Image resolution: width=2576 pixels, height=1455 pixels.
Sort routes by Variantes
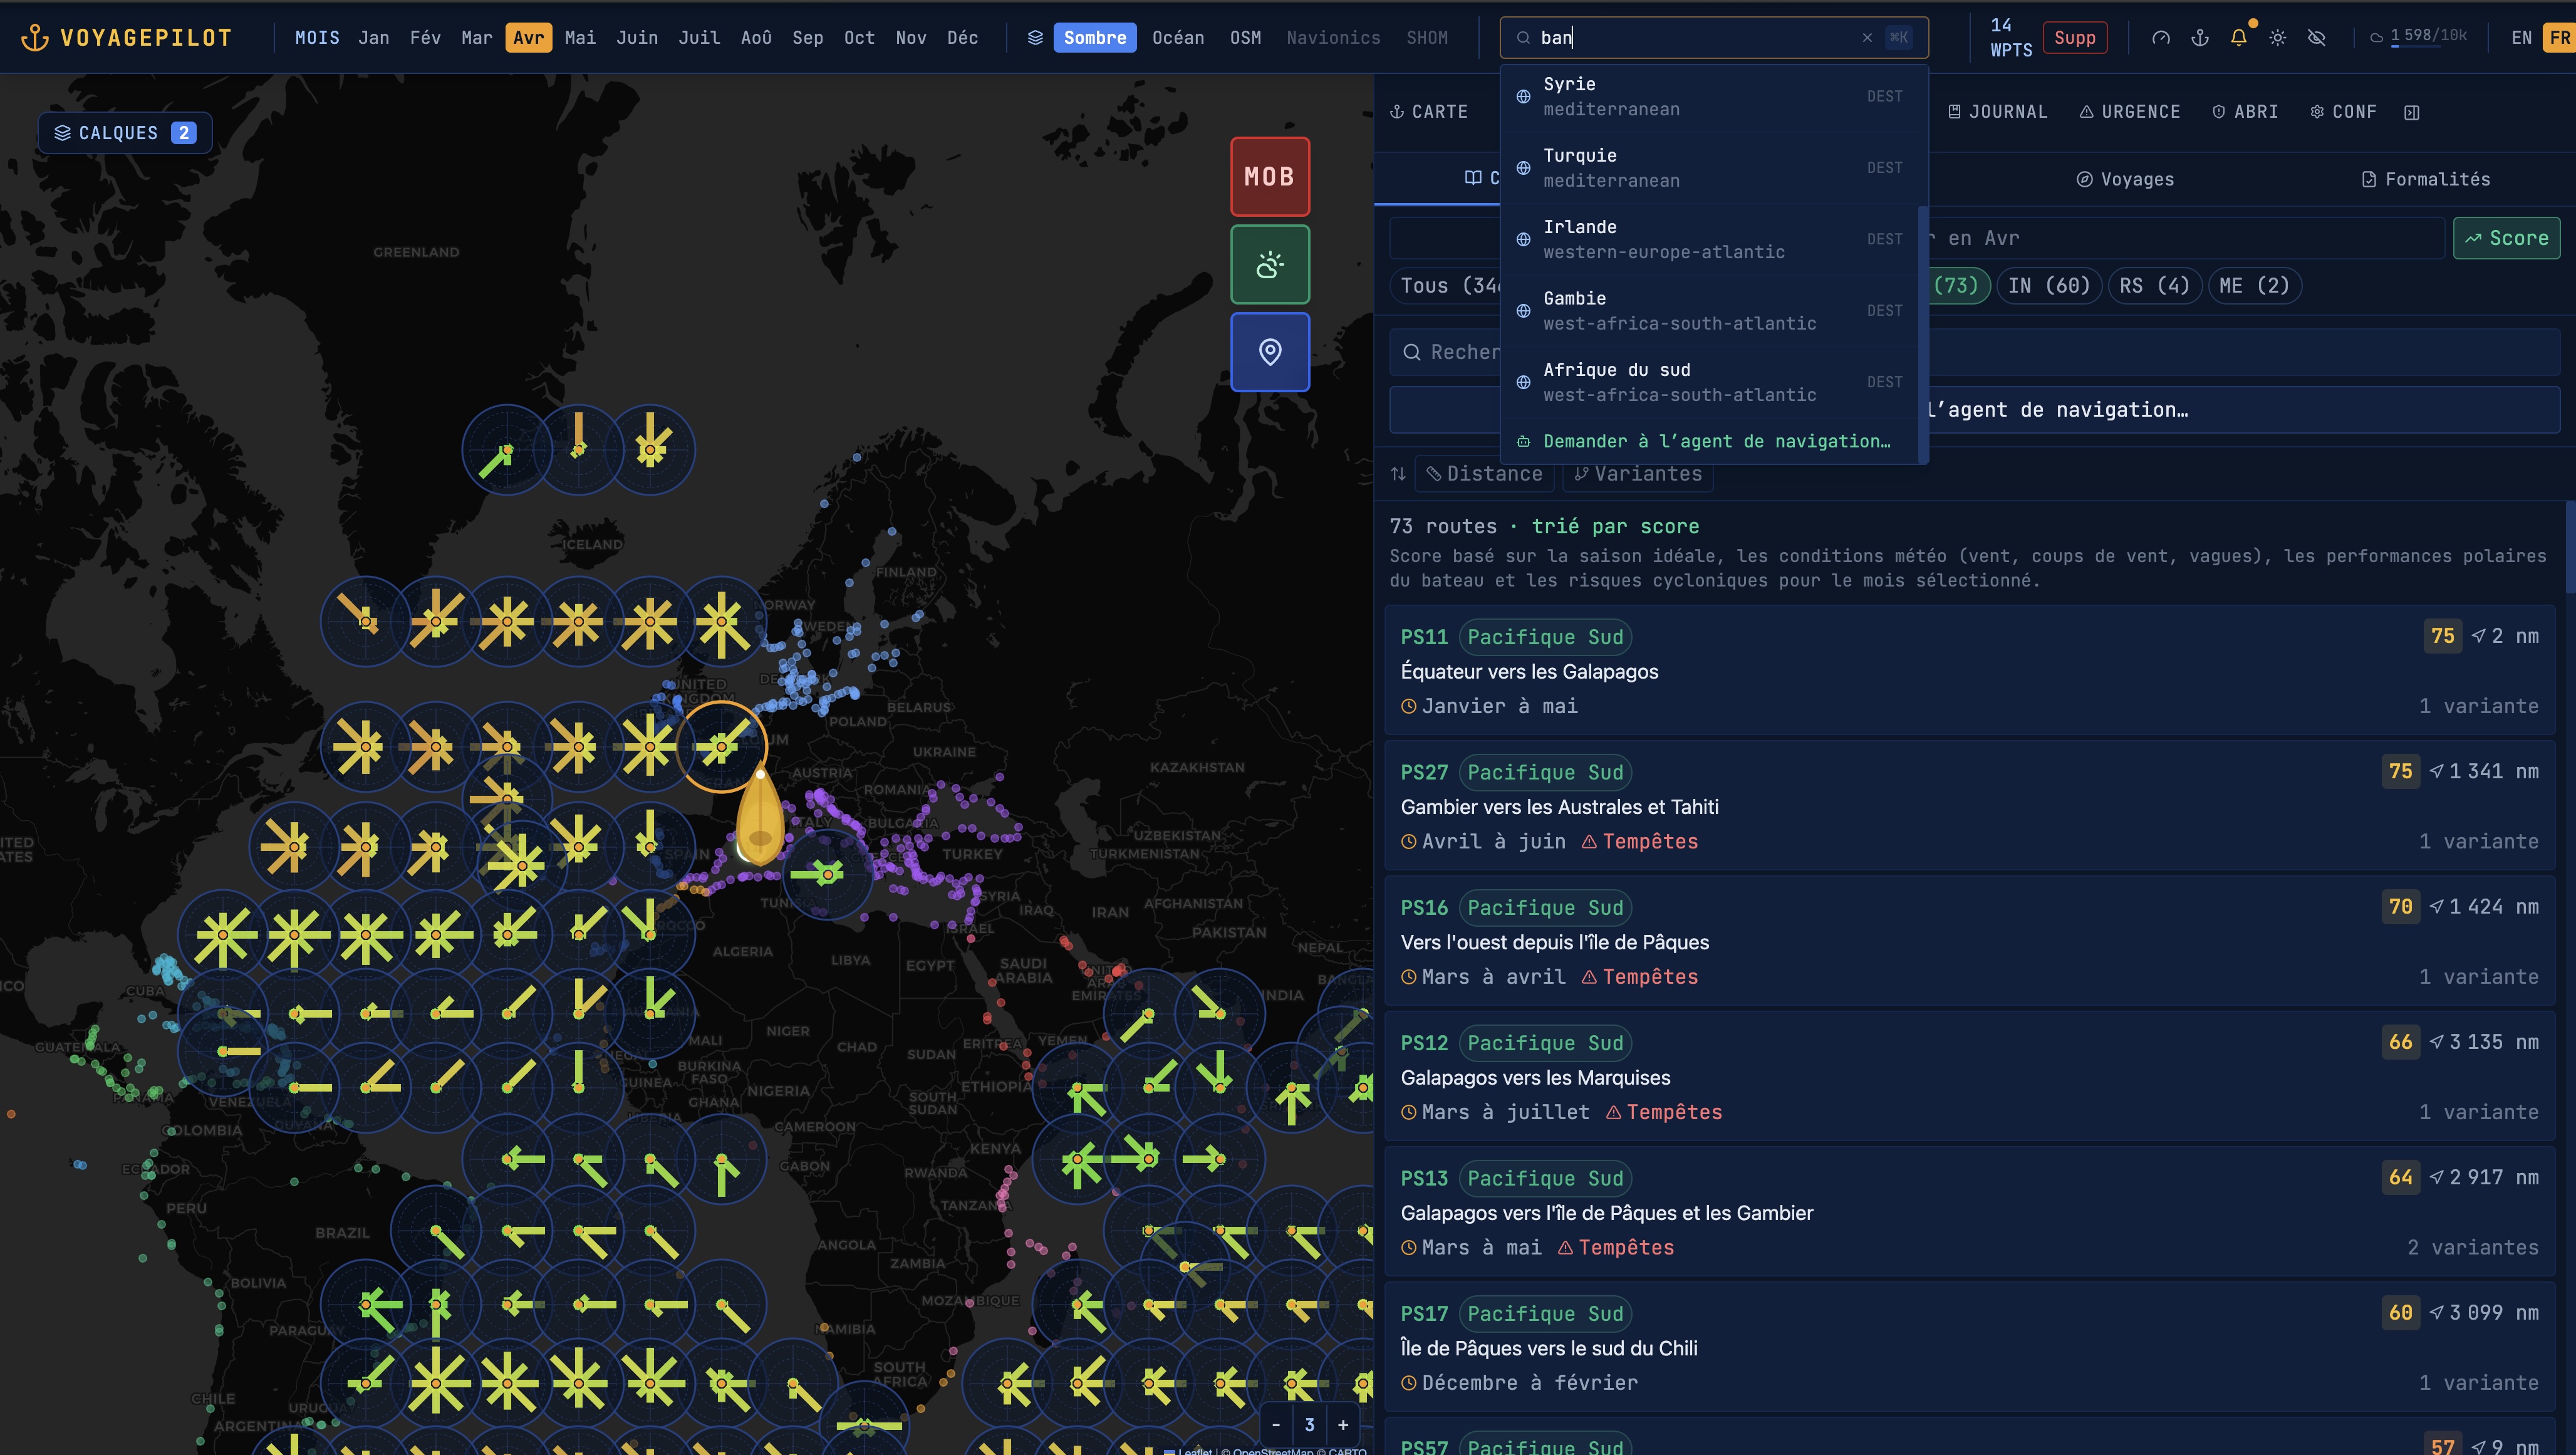click(x=1638, y=474)
